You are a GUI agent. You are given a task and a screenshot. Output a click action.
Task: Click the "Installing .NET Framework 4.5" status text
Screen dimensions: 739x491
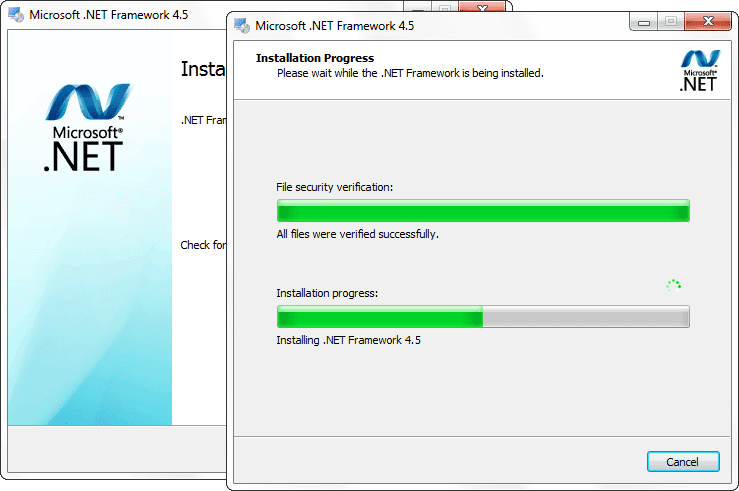click(348, 340)
